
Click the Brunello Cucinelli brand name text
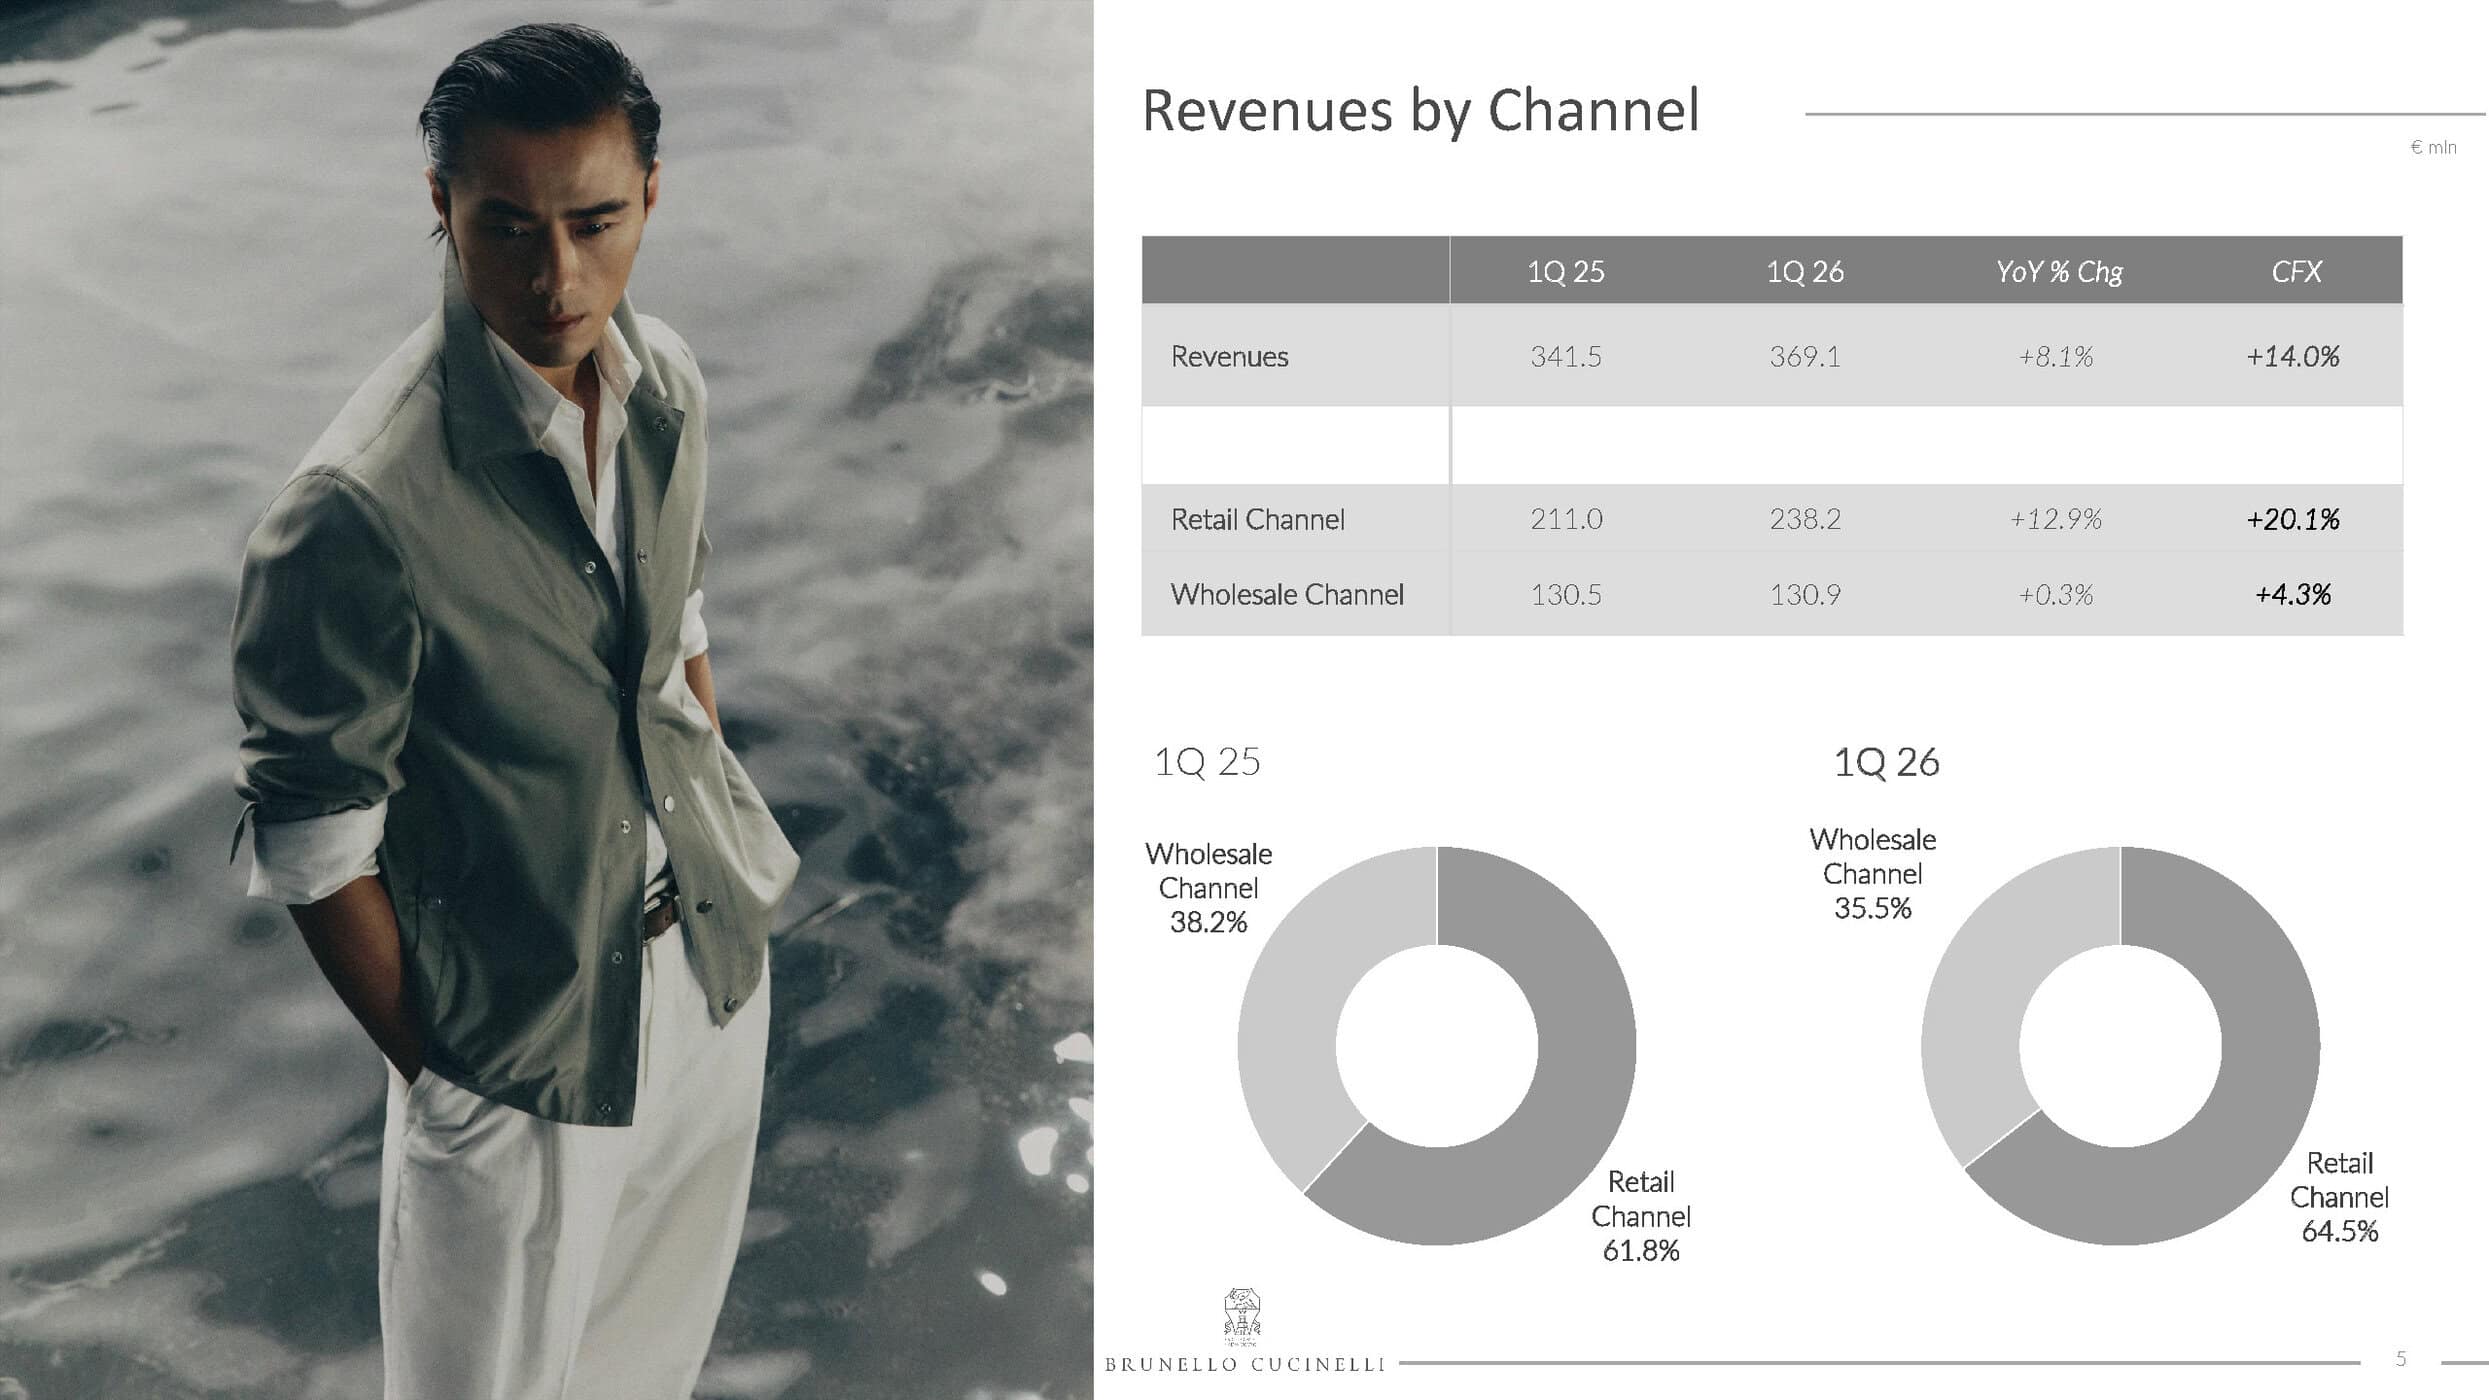1245,1365
